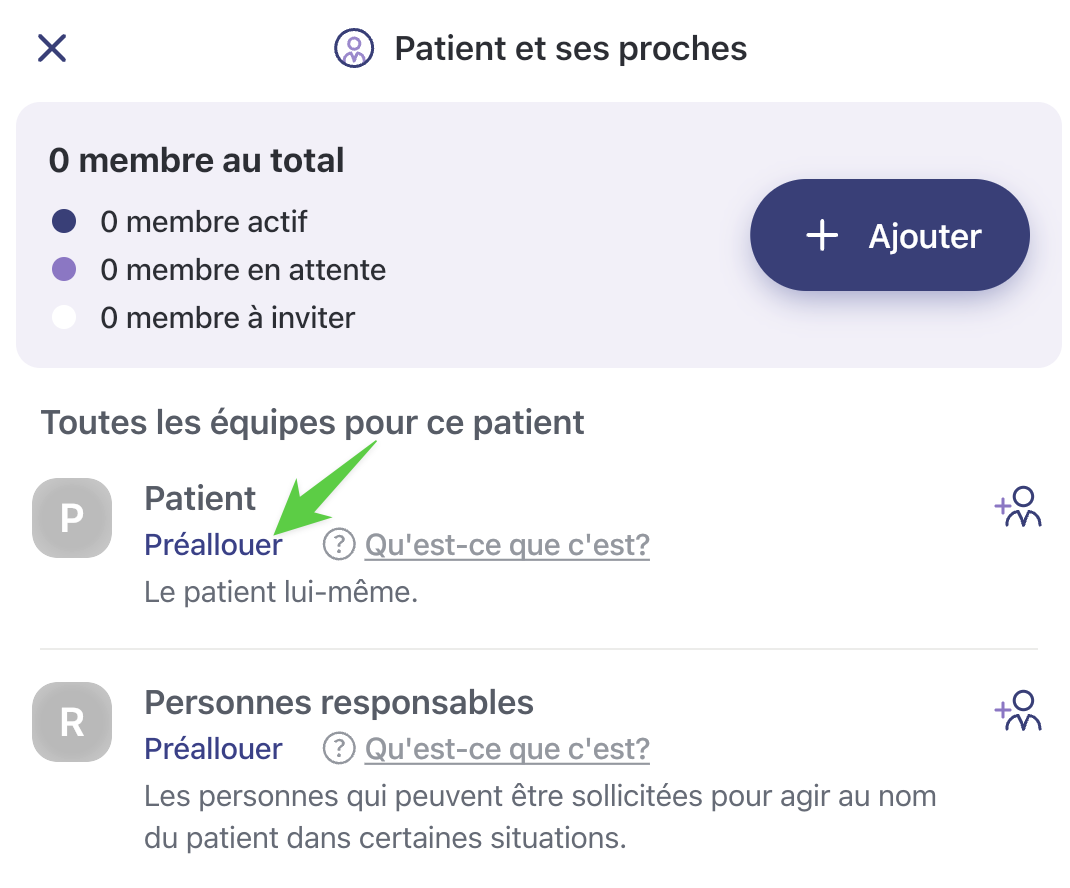Click Préallouer under Personnes responsables
This screenshot has height=888, width=1070.
pyautogui.click(x=213, y=749)
